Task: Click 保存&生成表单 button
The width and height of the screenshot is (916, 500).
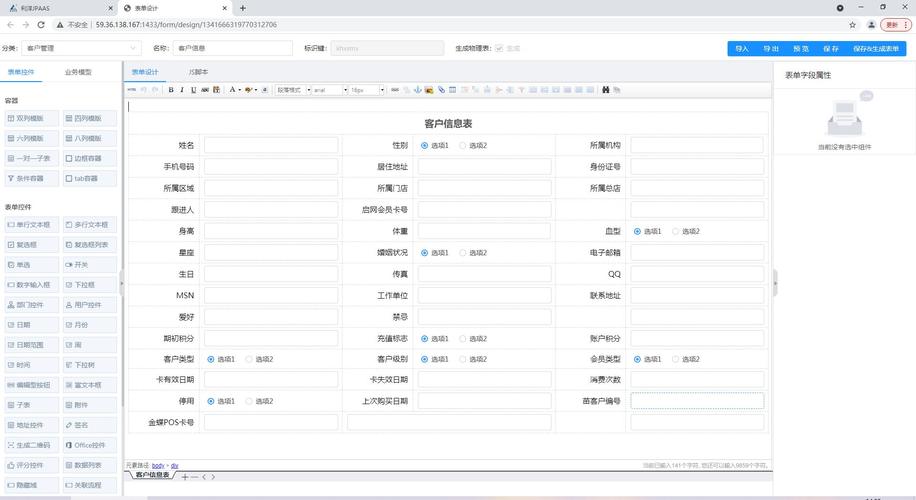Action: (876, 48)
